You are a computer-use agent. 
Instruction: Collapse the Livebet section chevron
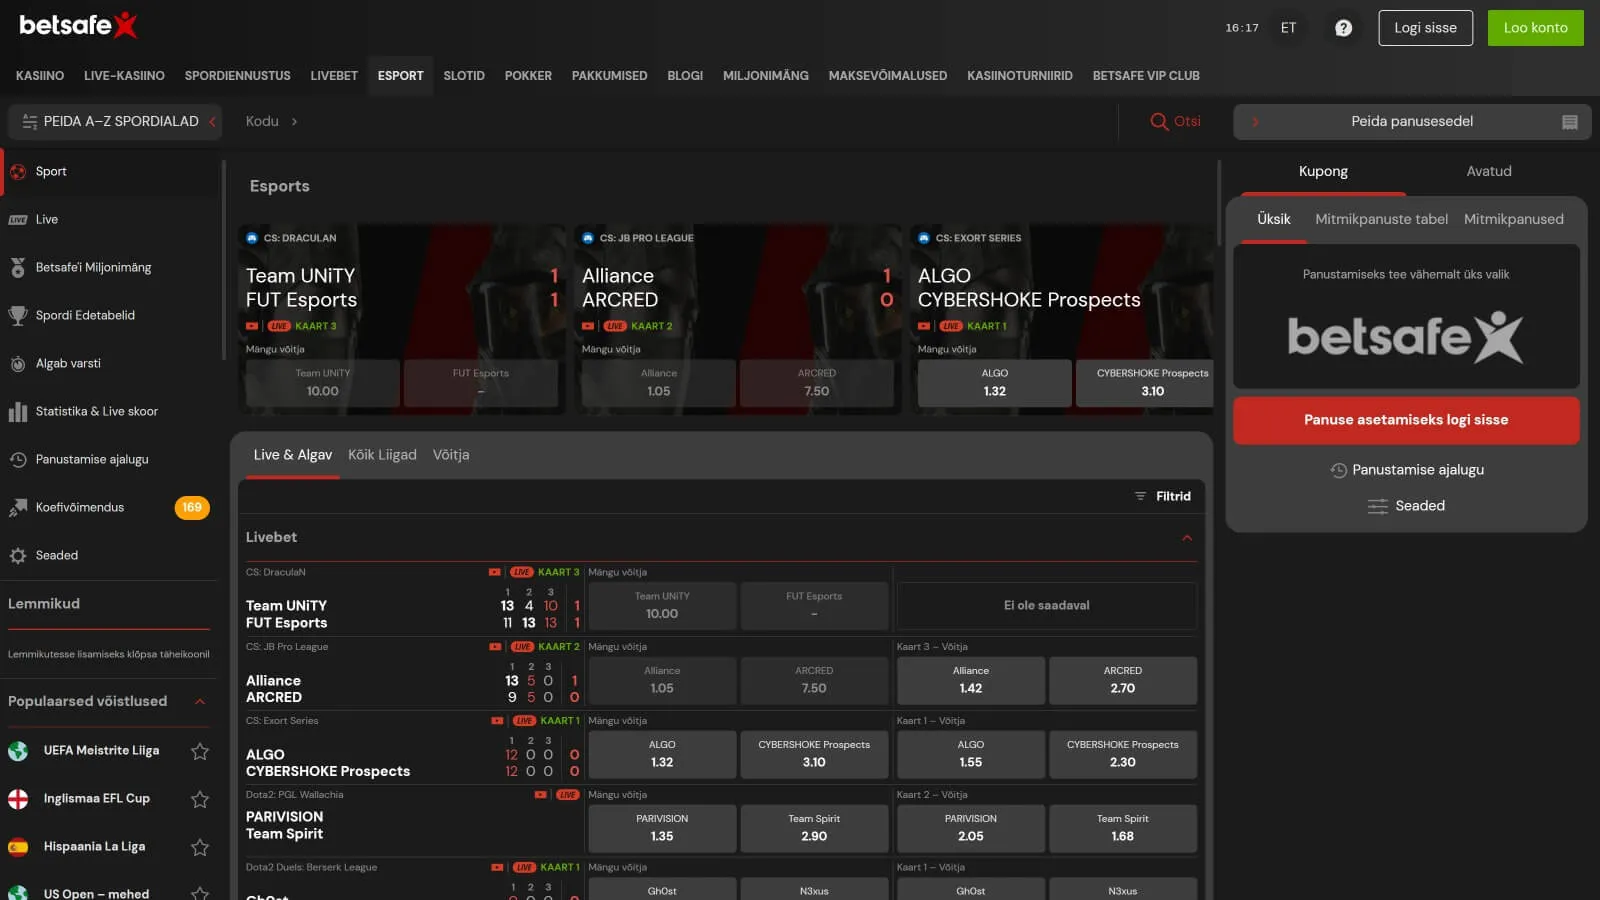tap(1187, 538)
